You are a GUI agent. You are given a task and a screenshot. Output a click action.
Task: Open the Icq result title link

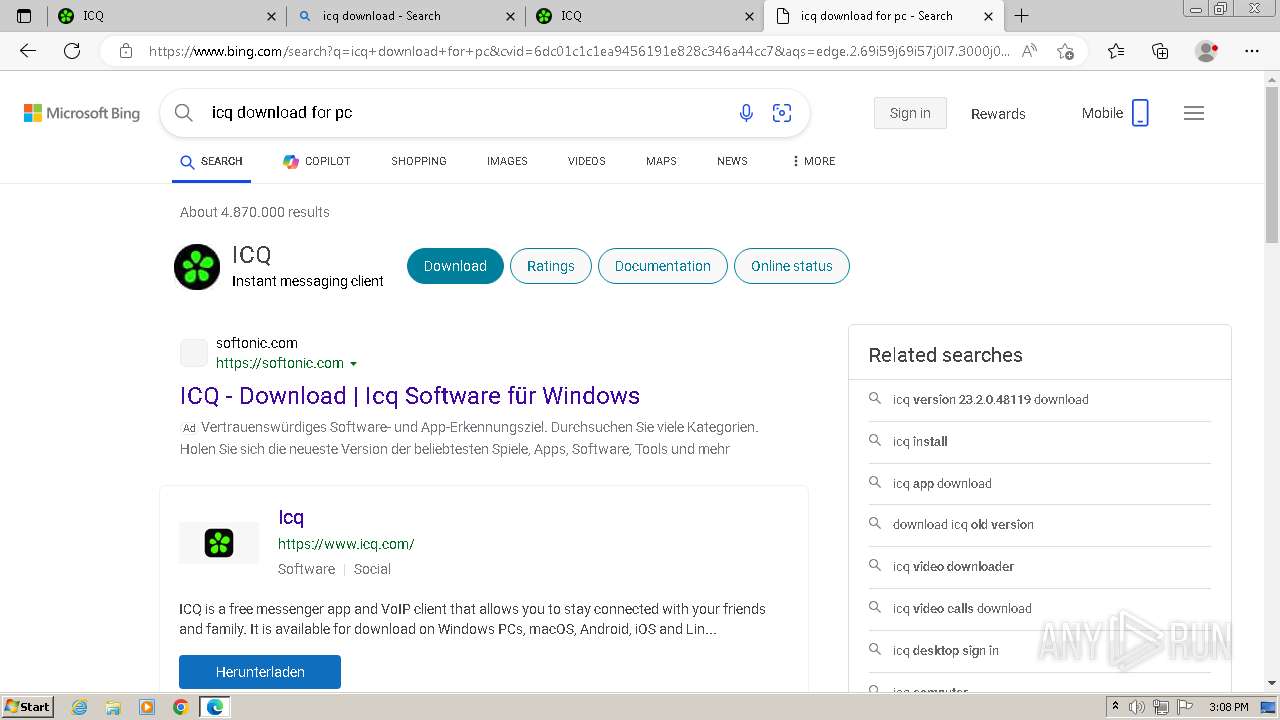pyautogui.click(x=291, y=517)
